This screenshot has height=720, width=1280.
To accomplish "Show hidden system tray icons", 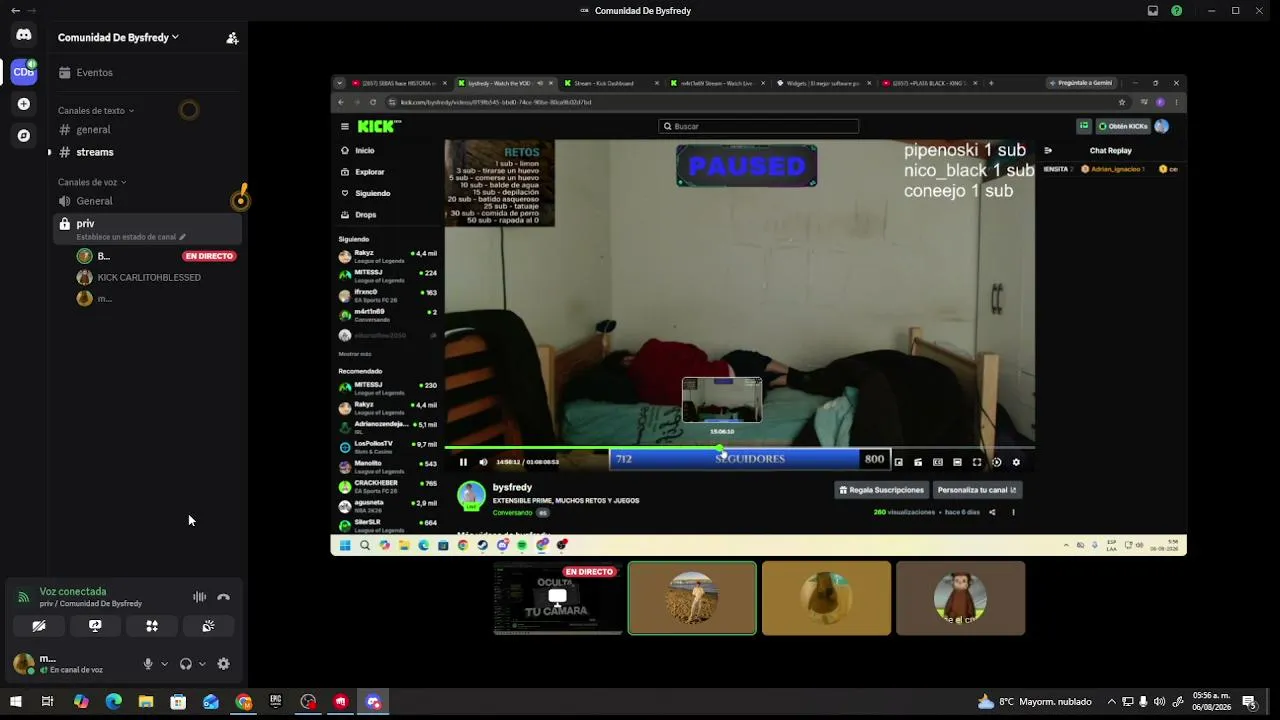I will coord(1111,702).
